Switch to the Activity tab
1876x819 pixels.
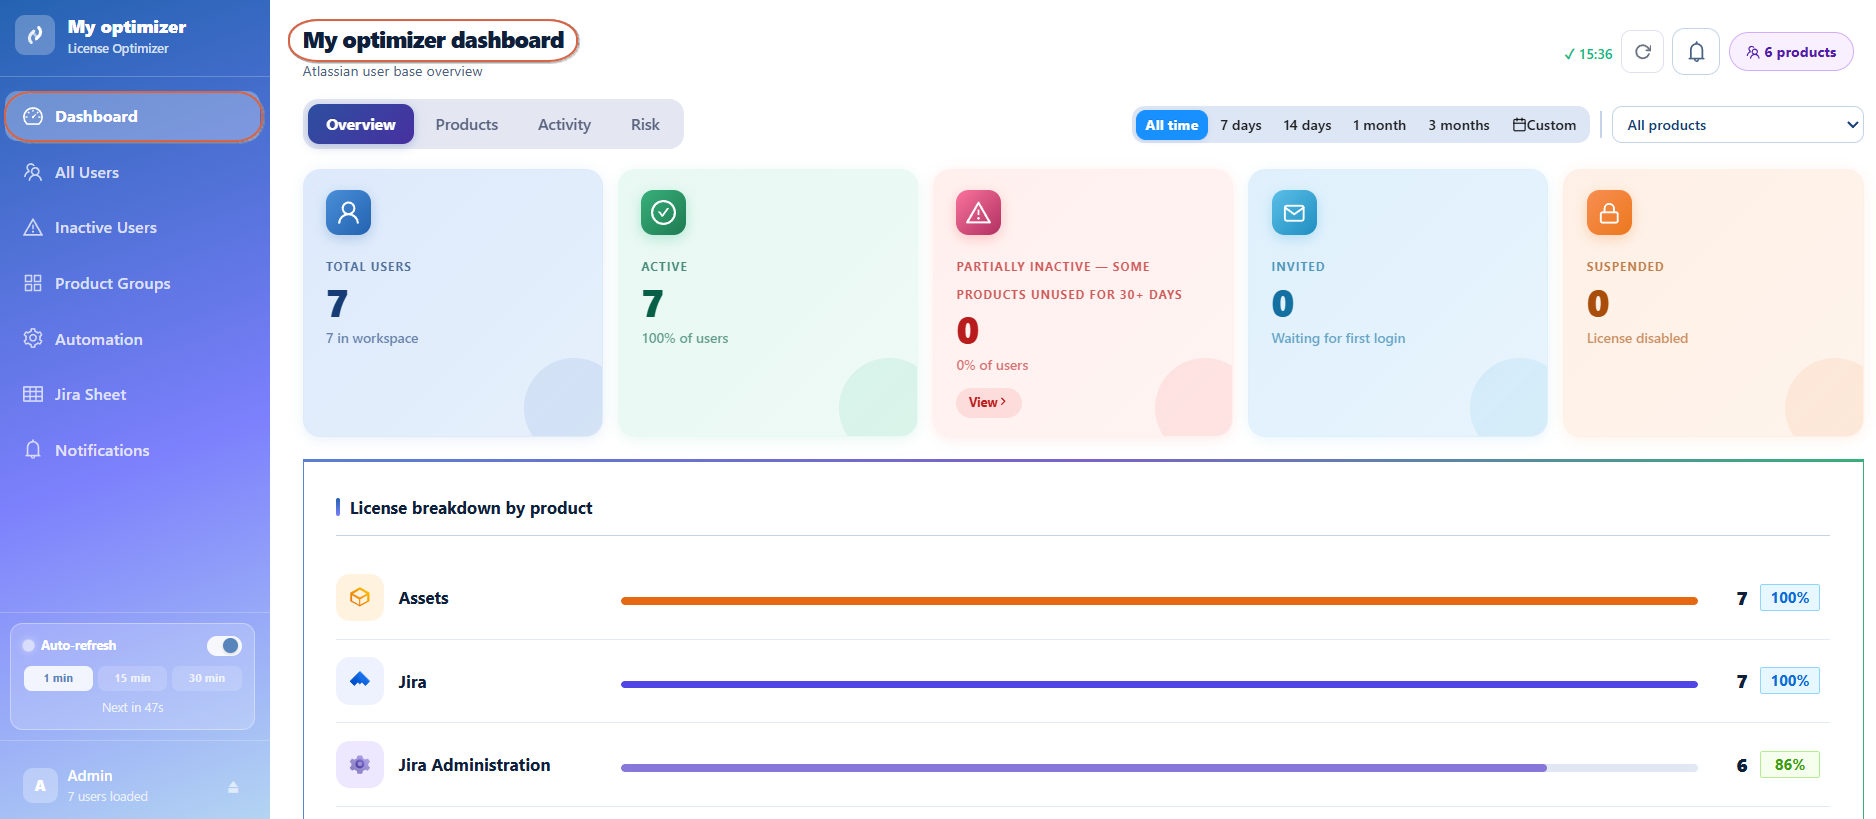[x=564, y=124]
